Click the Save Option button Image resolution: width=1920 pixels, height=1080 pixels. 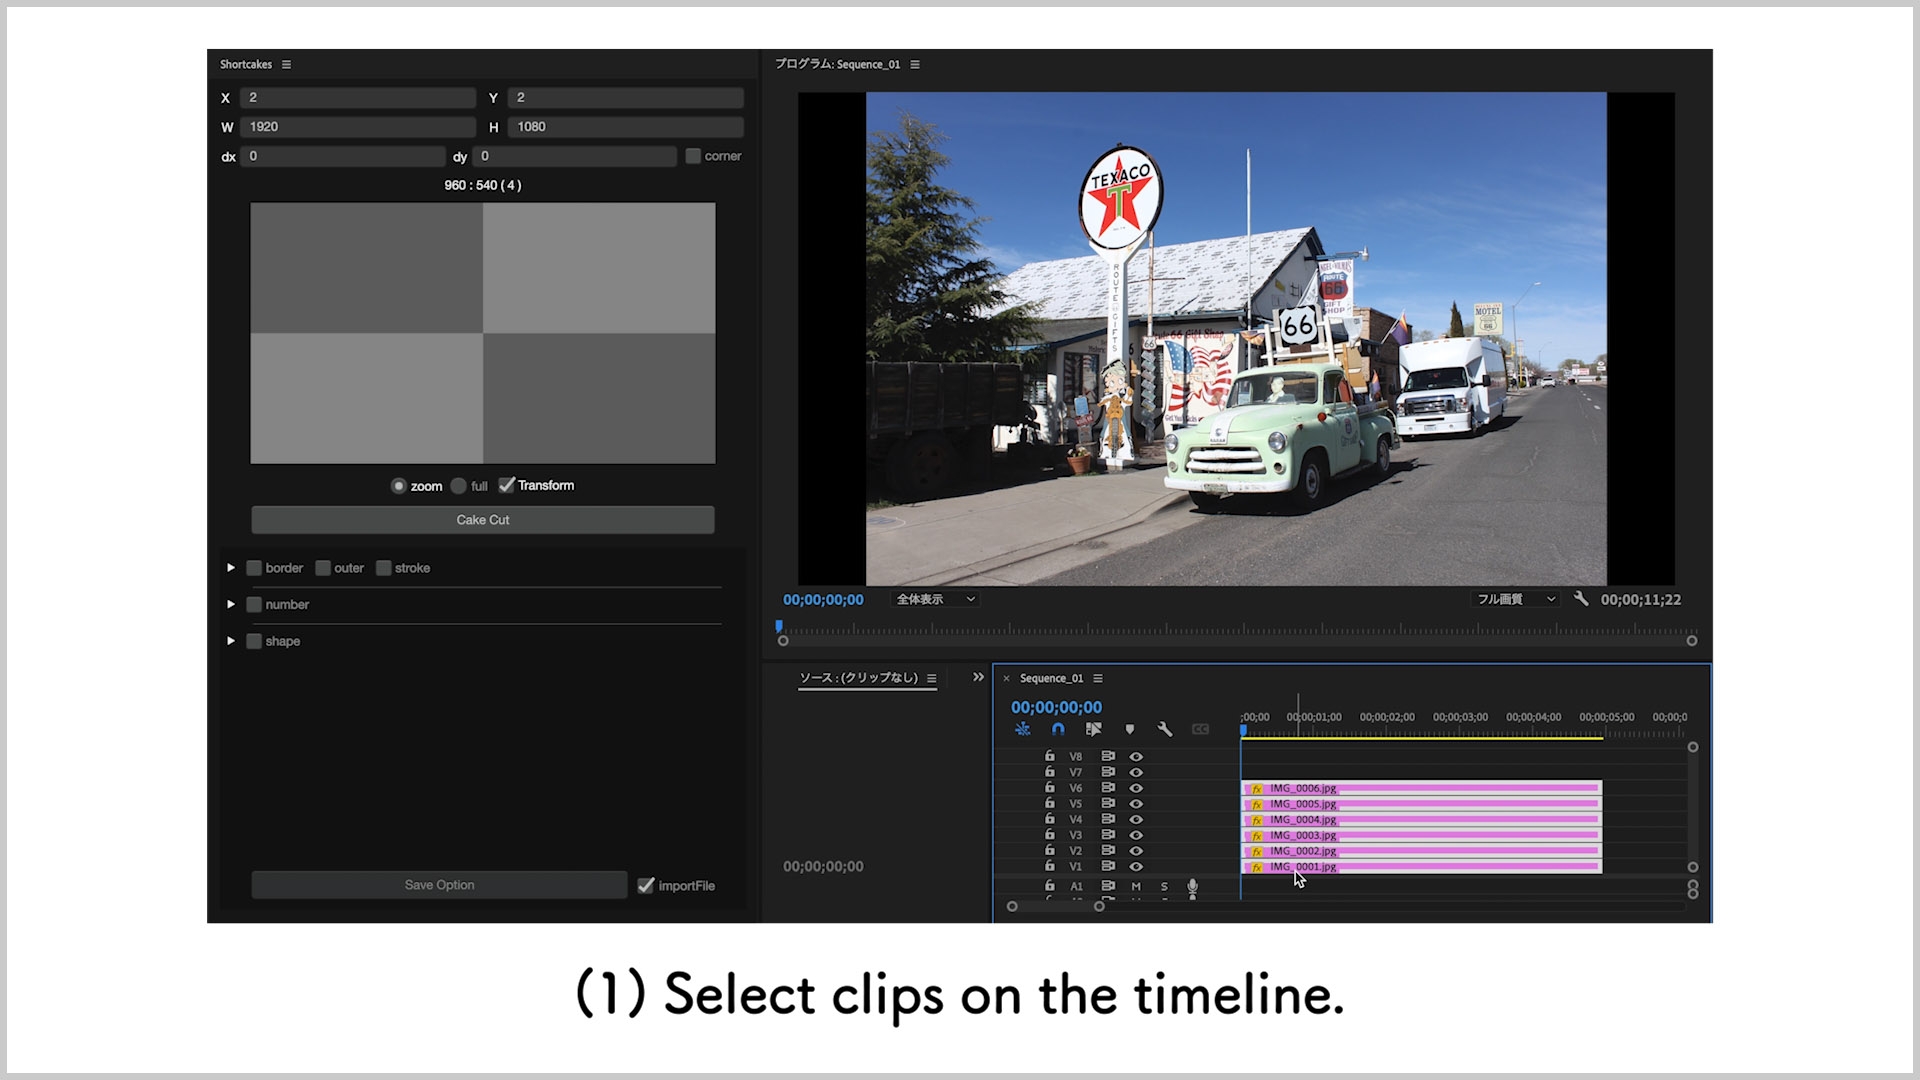(x=439, y=885)
